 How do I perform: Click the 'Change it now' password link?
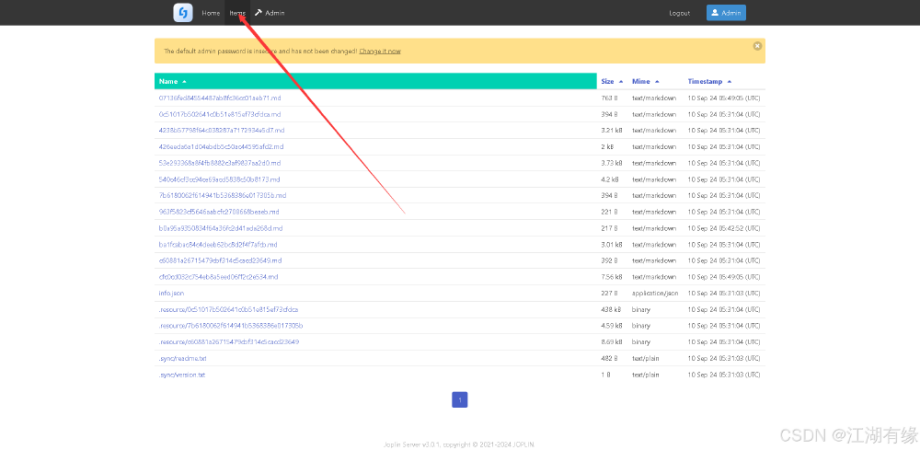coord(380,51)
